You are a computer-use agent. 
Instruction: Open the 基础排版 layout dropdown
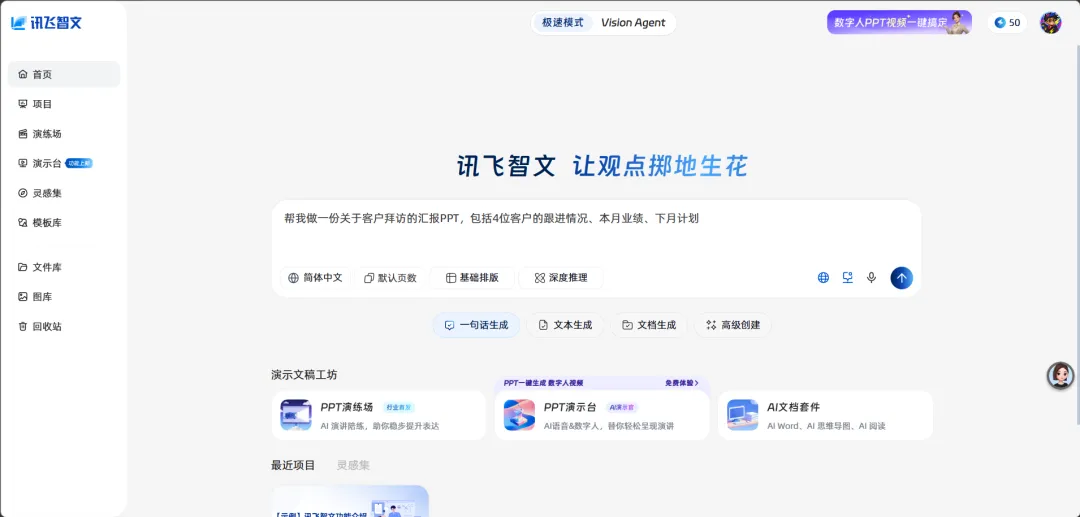pos(472,278)
